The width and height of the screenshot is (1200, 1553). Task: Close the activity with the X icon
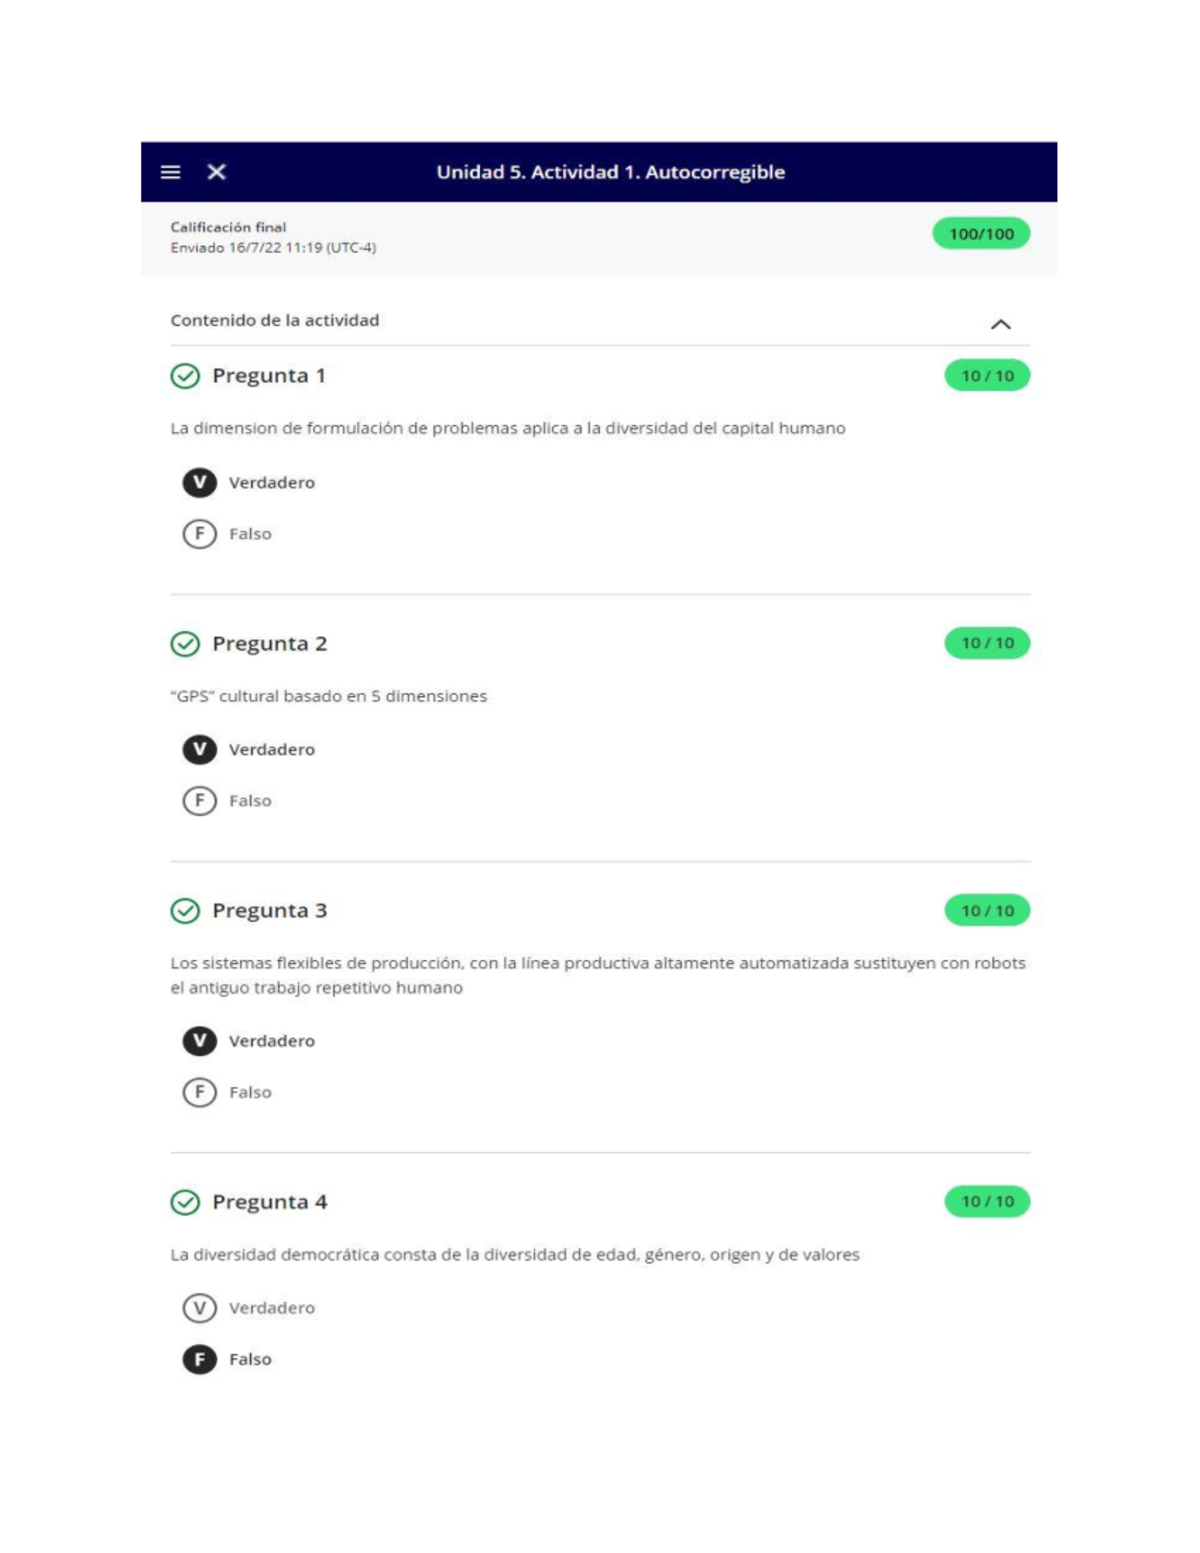216,172
